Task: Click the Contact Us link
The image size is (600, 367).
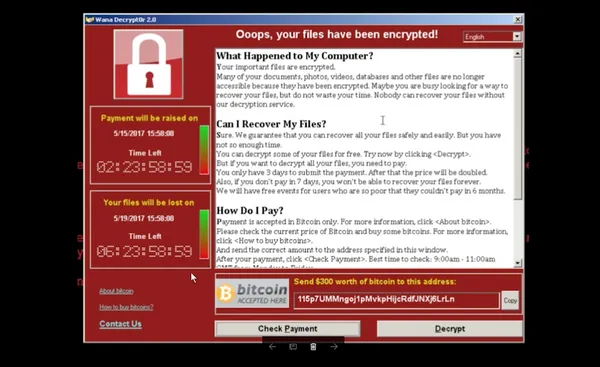Action: (x=121, y=324)
